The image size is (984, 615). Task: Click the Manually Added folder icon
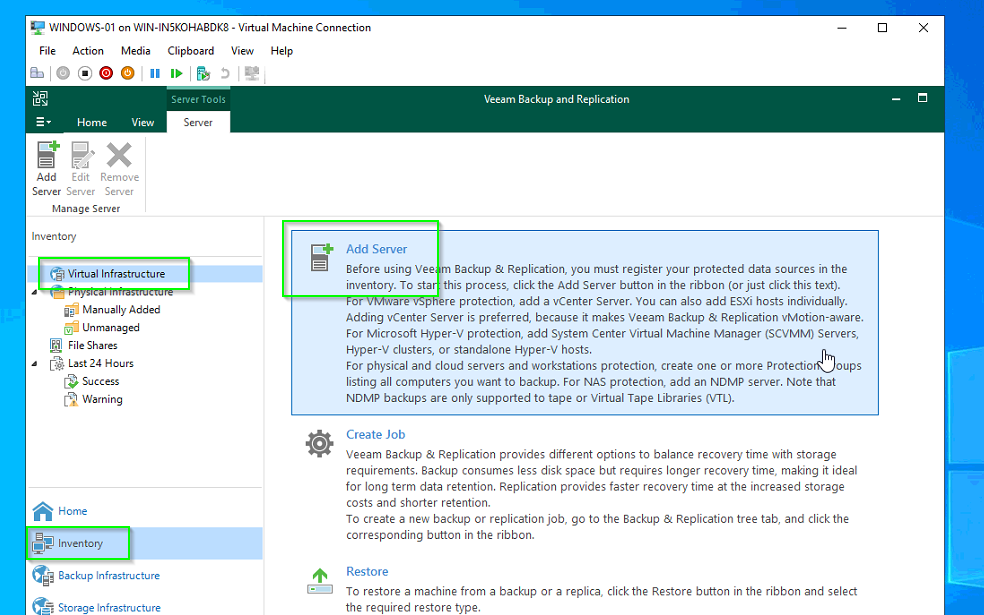pyautogui.click(x=71, y=309)
